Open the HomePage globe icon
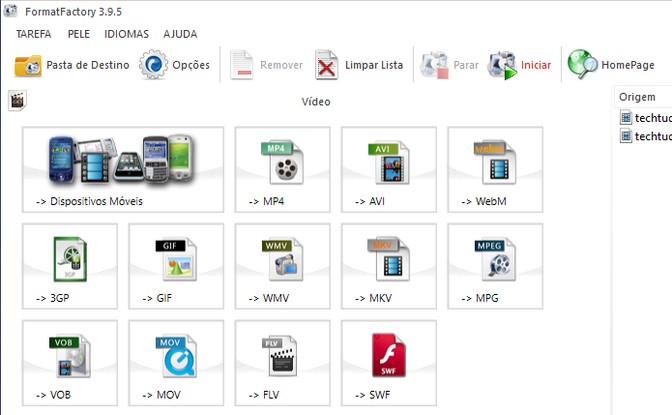Image resolution: width=672 pixels, height=415 pixels. [582, 64]
